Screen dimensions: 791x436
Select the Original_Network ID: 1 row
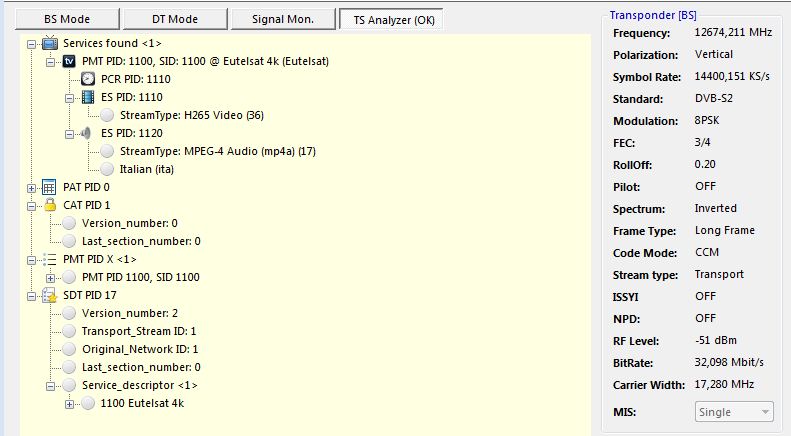(x=140, y=349)
